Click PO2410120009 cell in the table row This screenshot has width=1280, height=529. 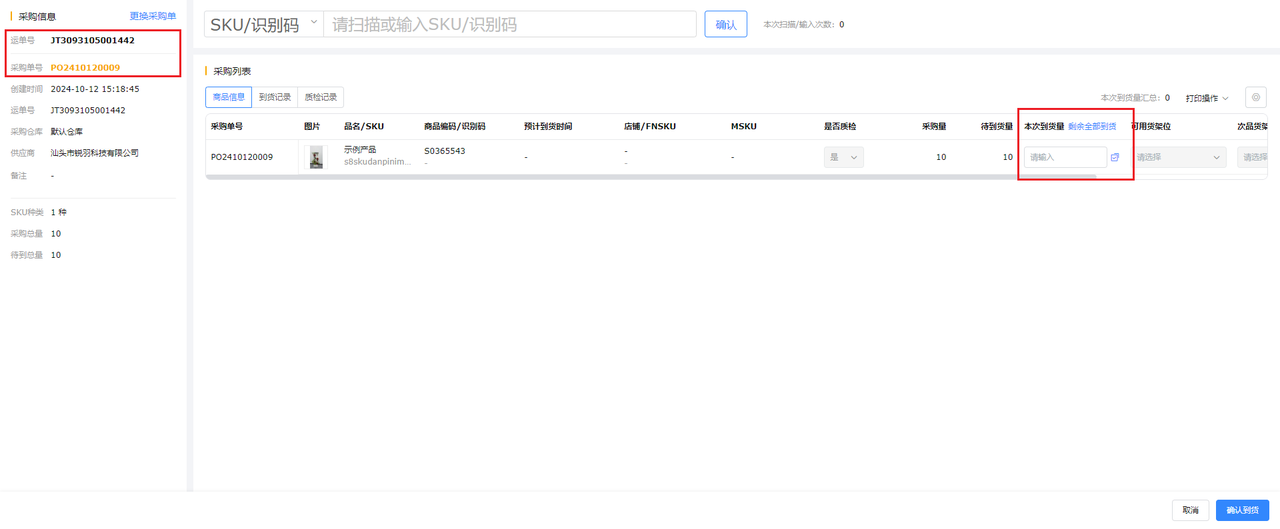(241, 157)
